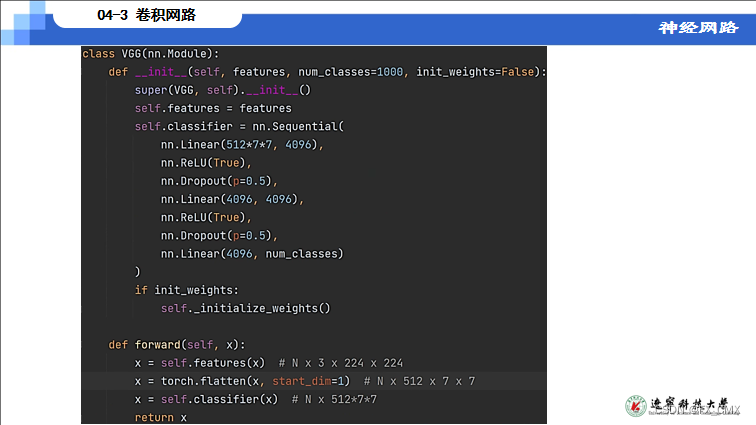Click the '神经网路' header text
Screen dimensions: 756x425
click(698, 27)
